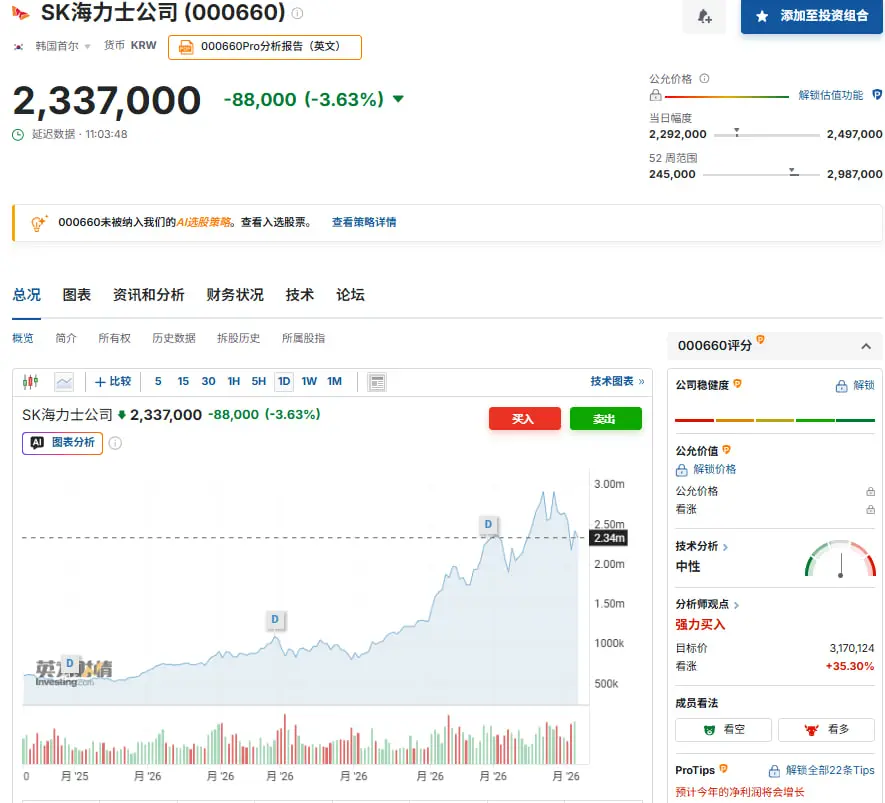Switch to the 资讯和分析 tab
This screenshot has width=885, height=803.
(x=148, y=295)
